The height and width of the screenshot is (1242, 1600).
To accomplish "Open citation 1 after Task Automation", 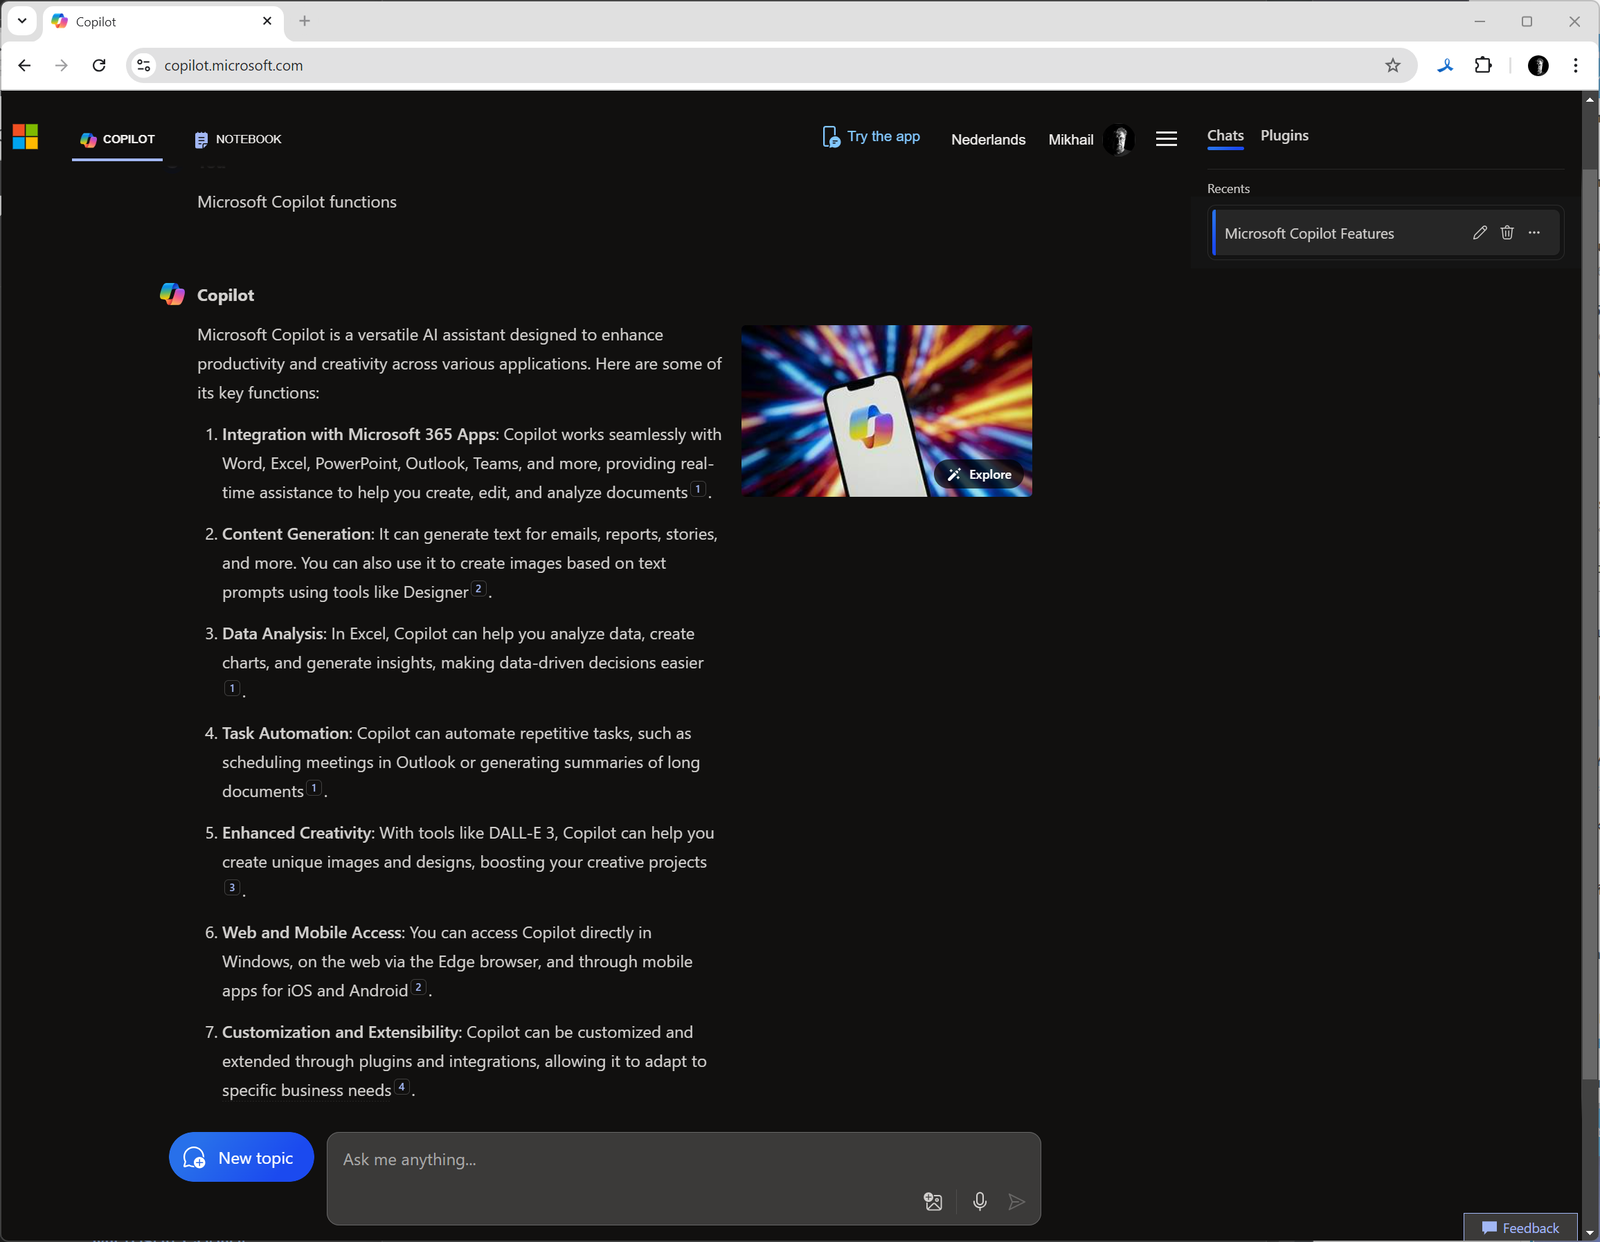I will 313,788.
